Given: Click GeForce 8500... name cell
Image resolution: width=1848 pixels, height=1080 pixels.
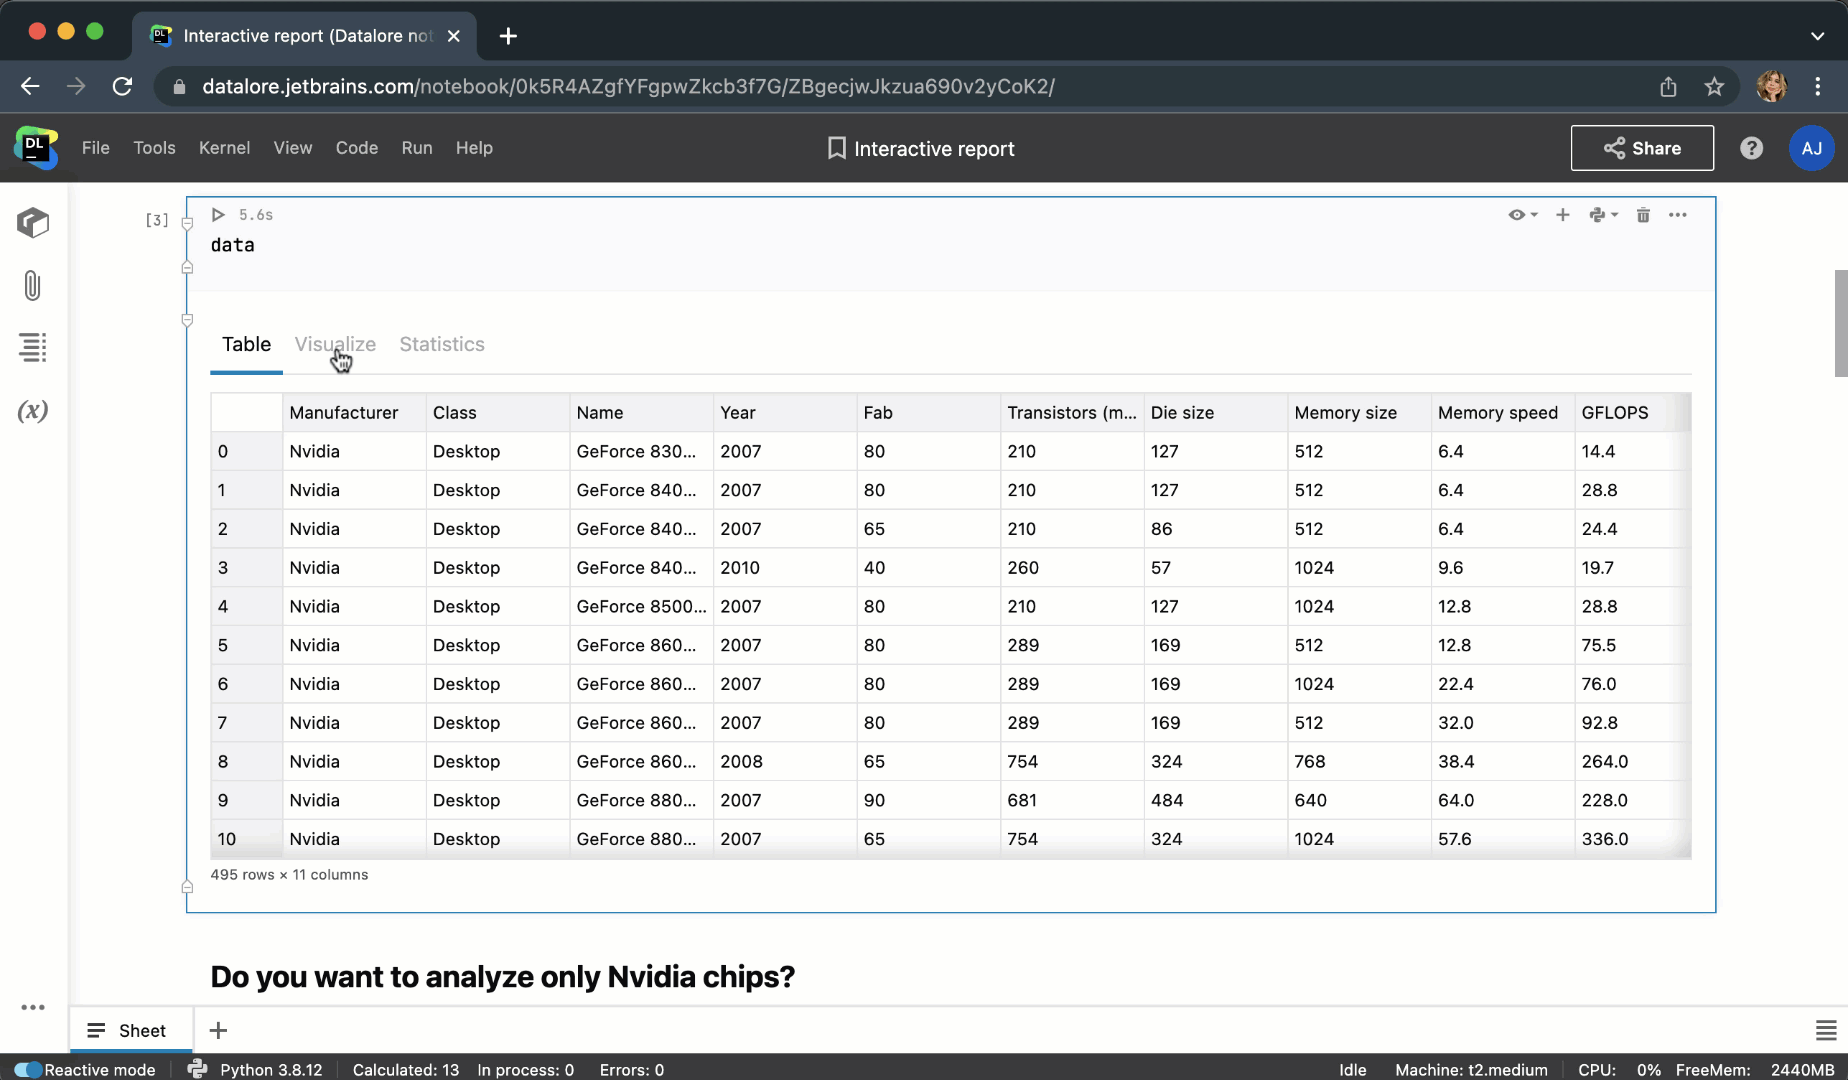Looking at the screenshot, I should click(641, 607).
